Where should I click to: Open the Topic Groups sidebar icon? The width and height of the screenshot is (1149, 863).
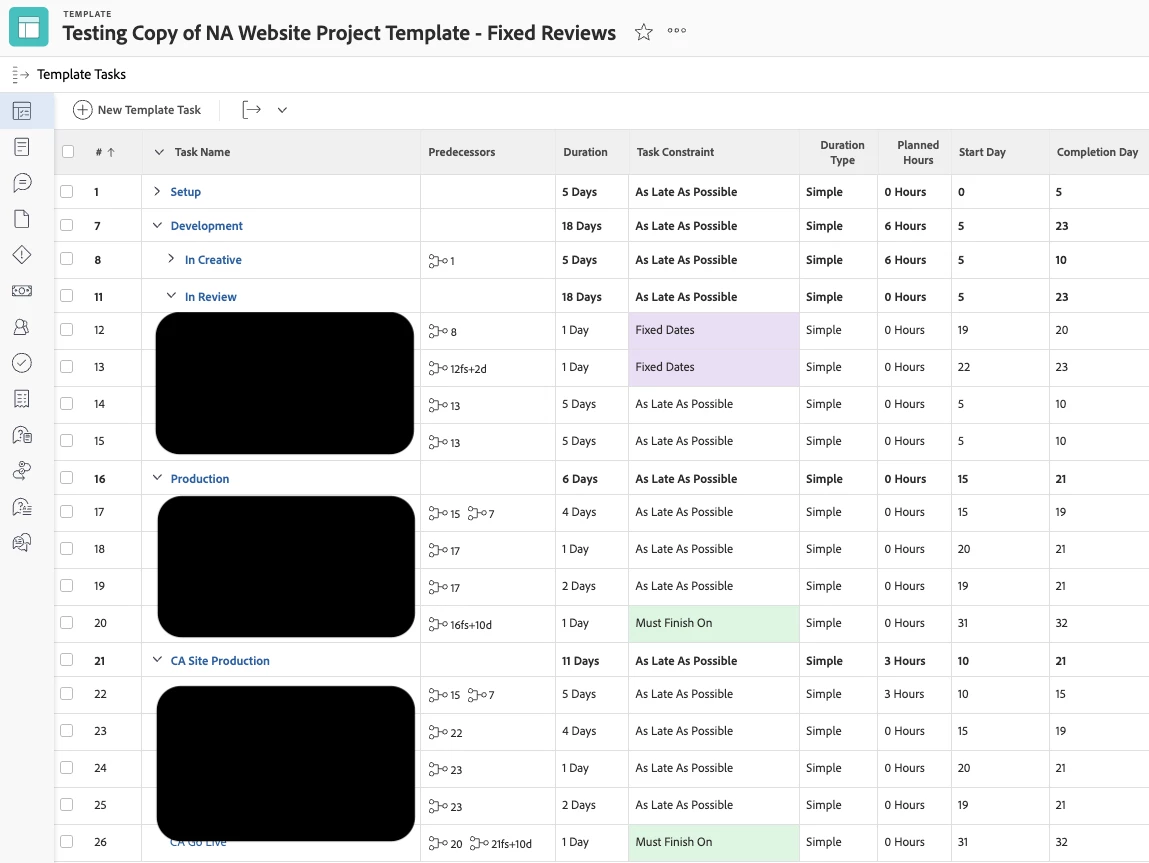(x=22, y=542)
